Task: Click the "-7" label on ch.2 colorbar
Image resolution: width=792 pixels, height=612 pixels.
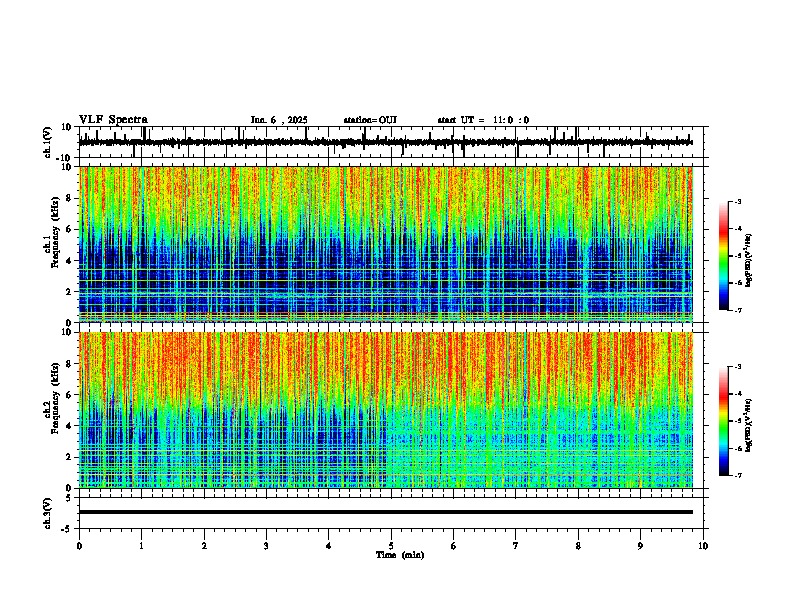Action: pos(738,475)
